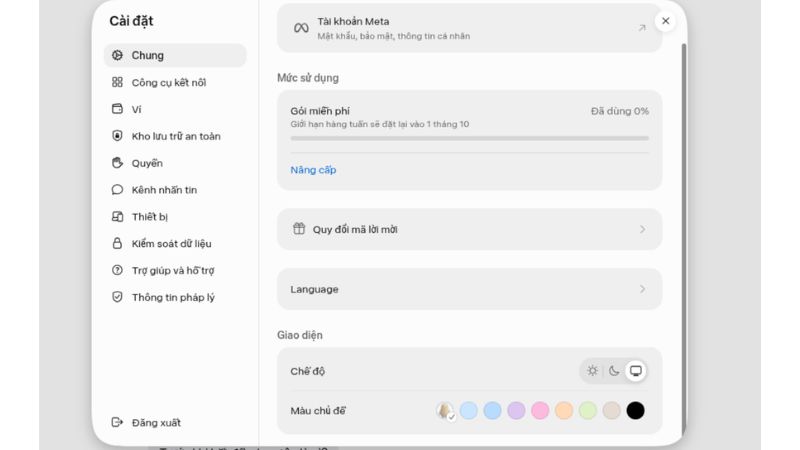
Task: Open the Chung settings section
Action: (x=175, y=55)
